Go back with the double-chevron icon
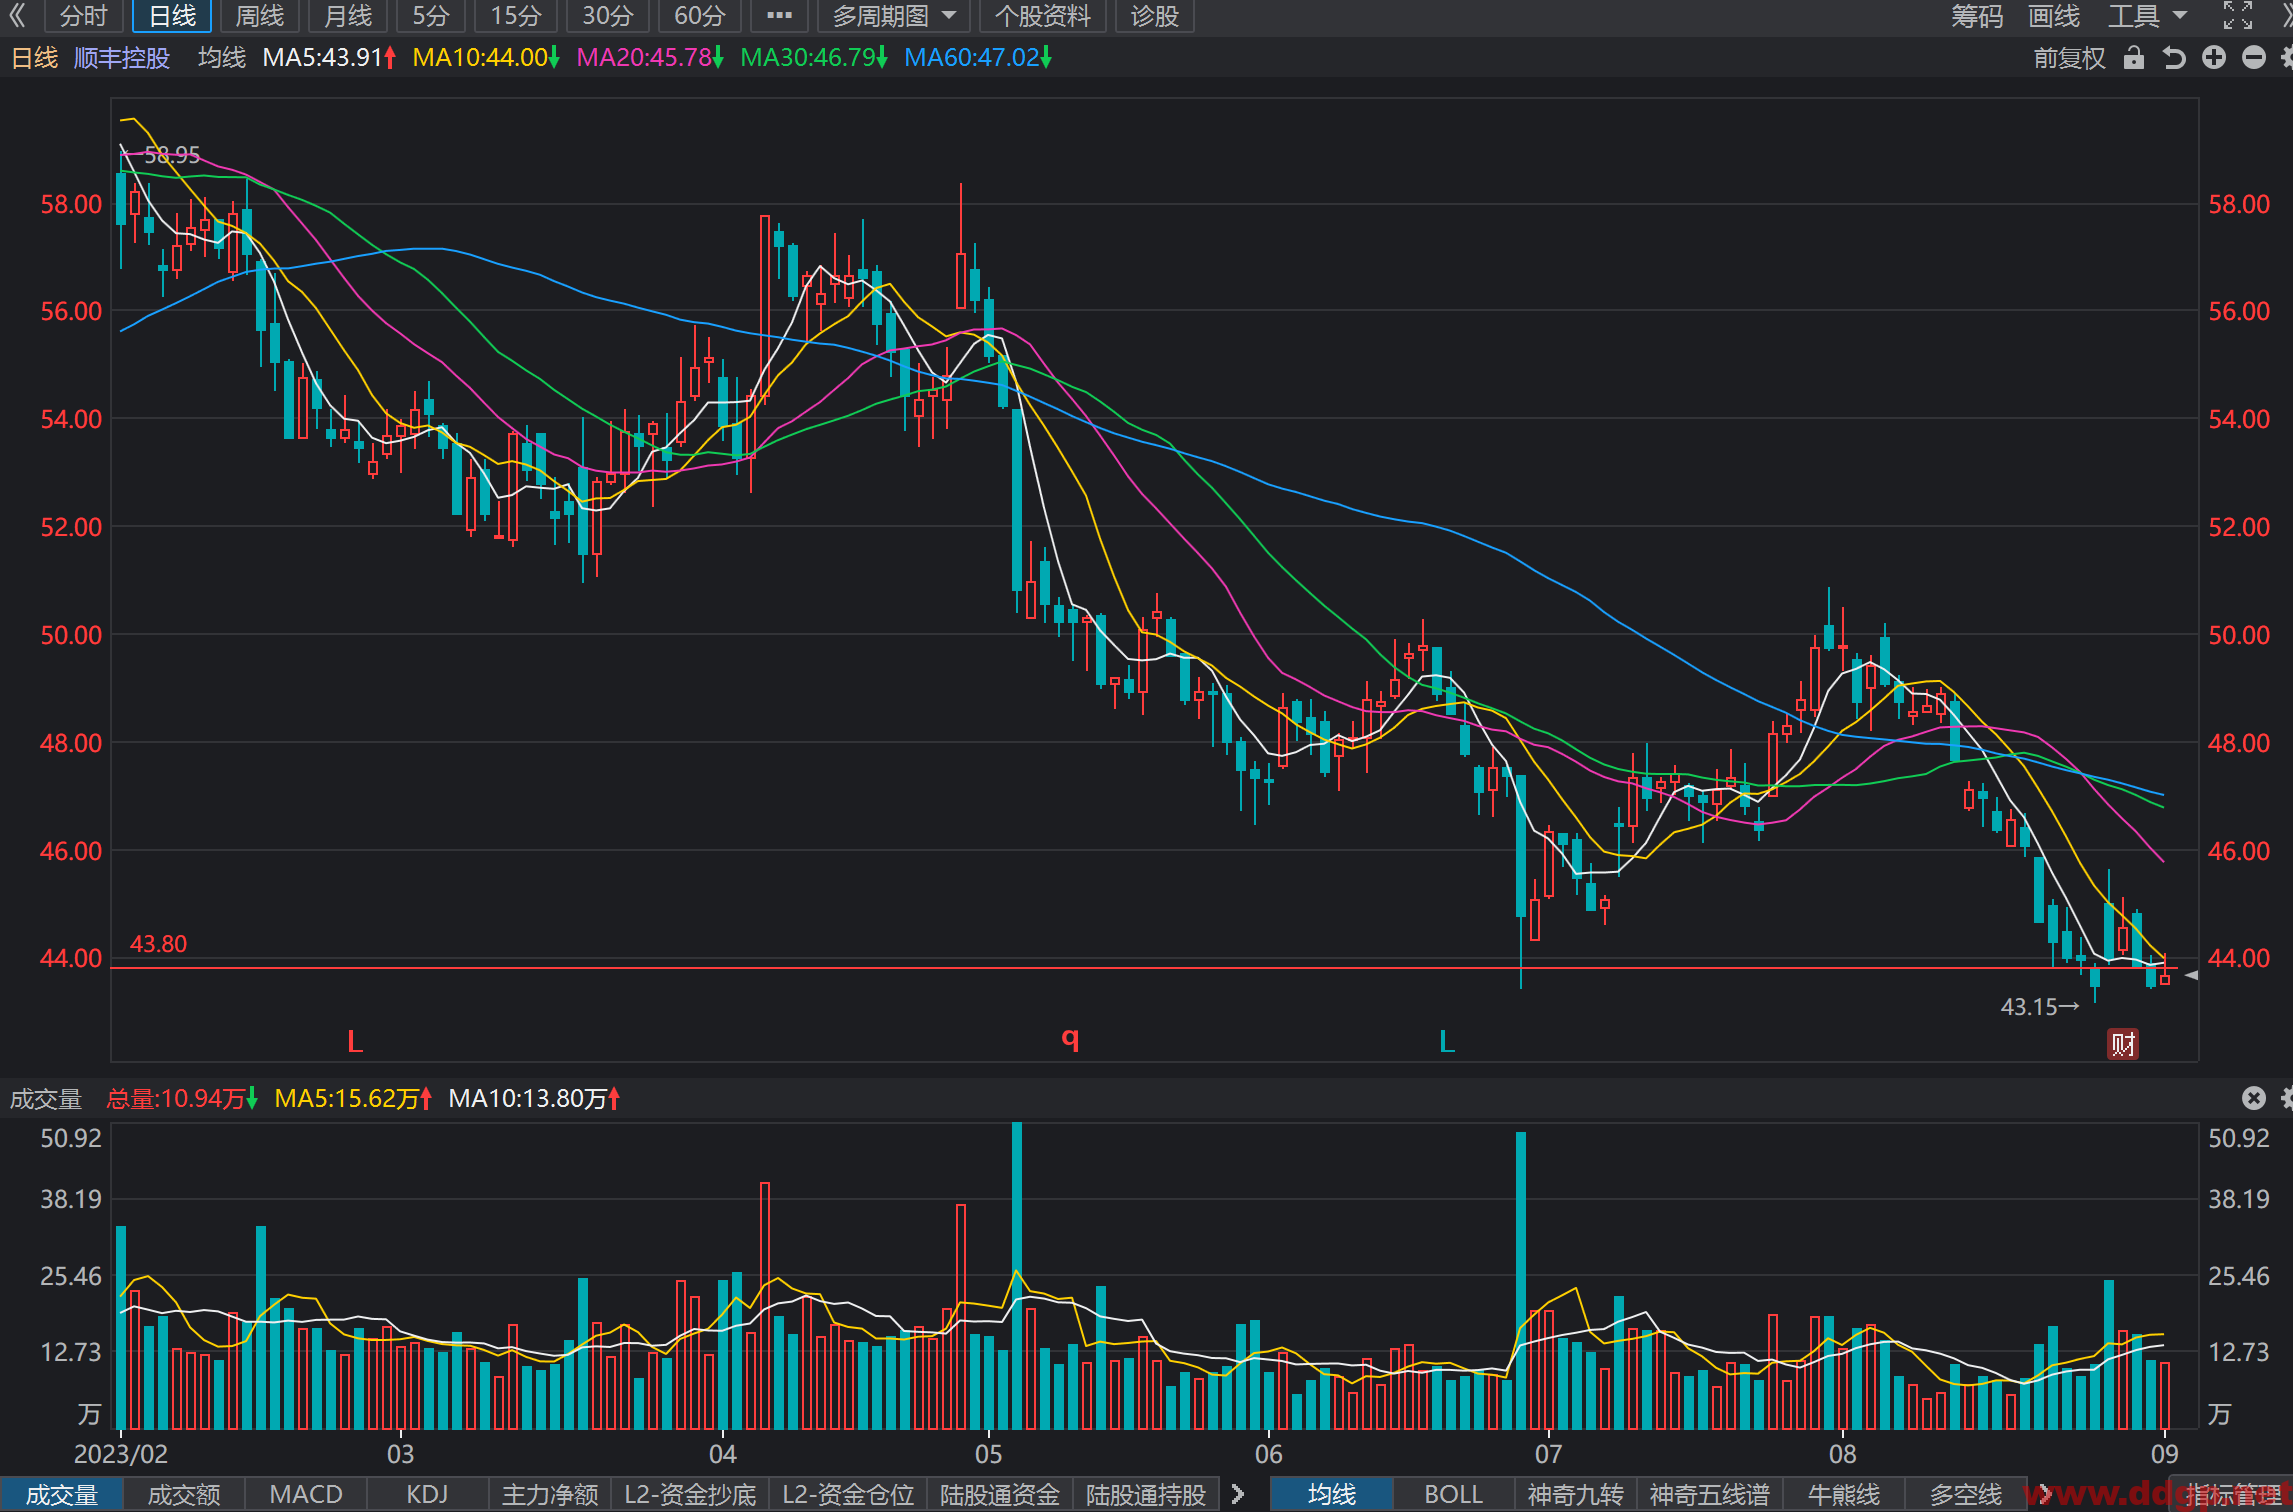This screenshot has width=2293, height=1512. pyautogui.click(x=17, y=16)
